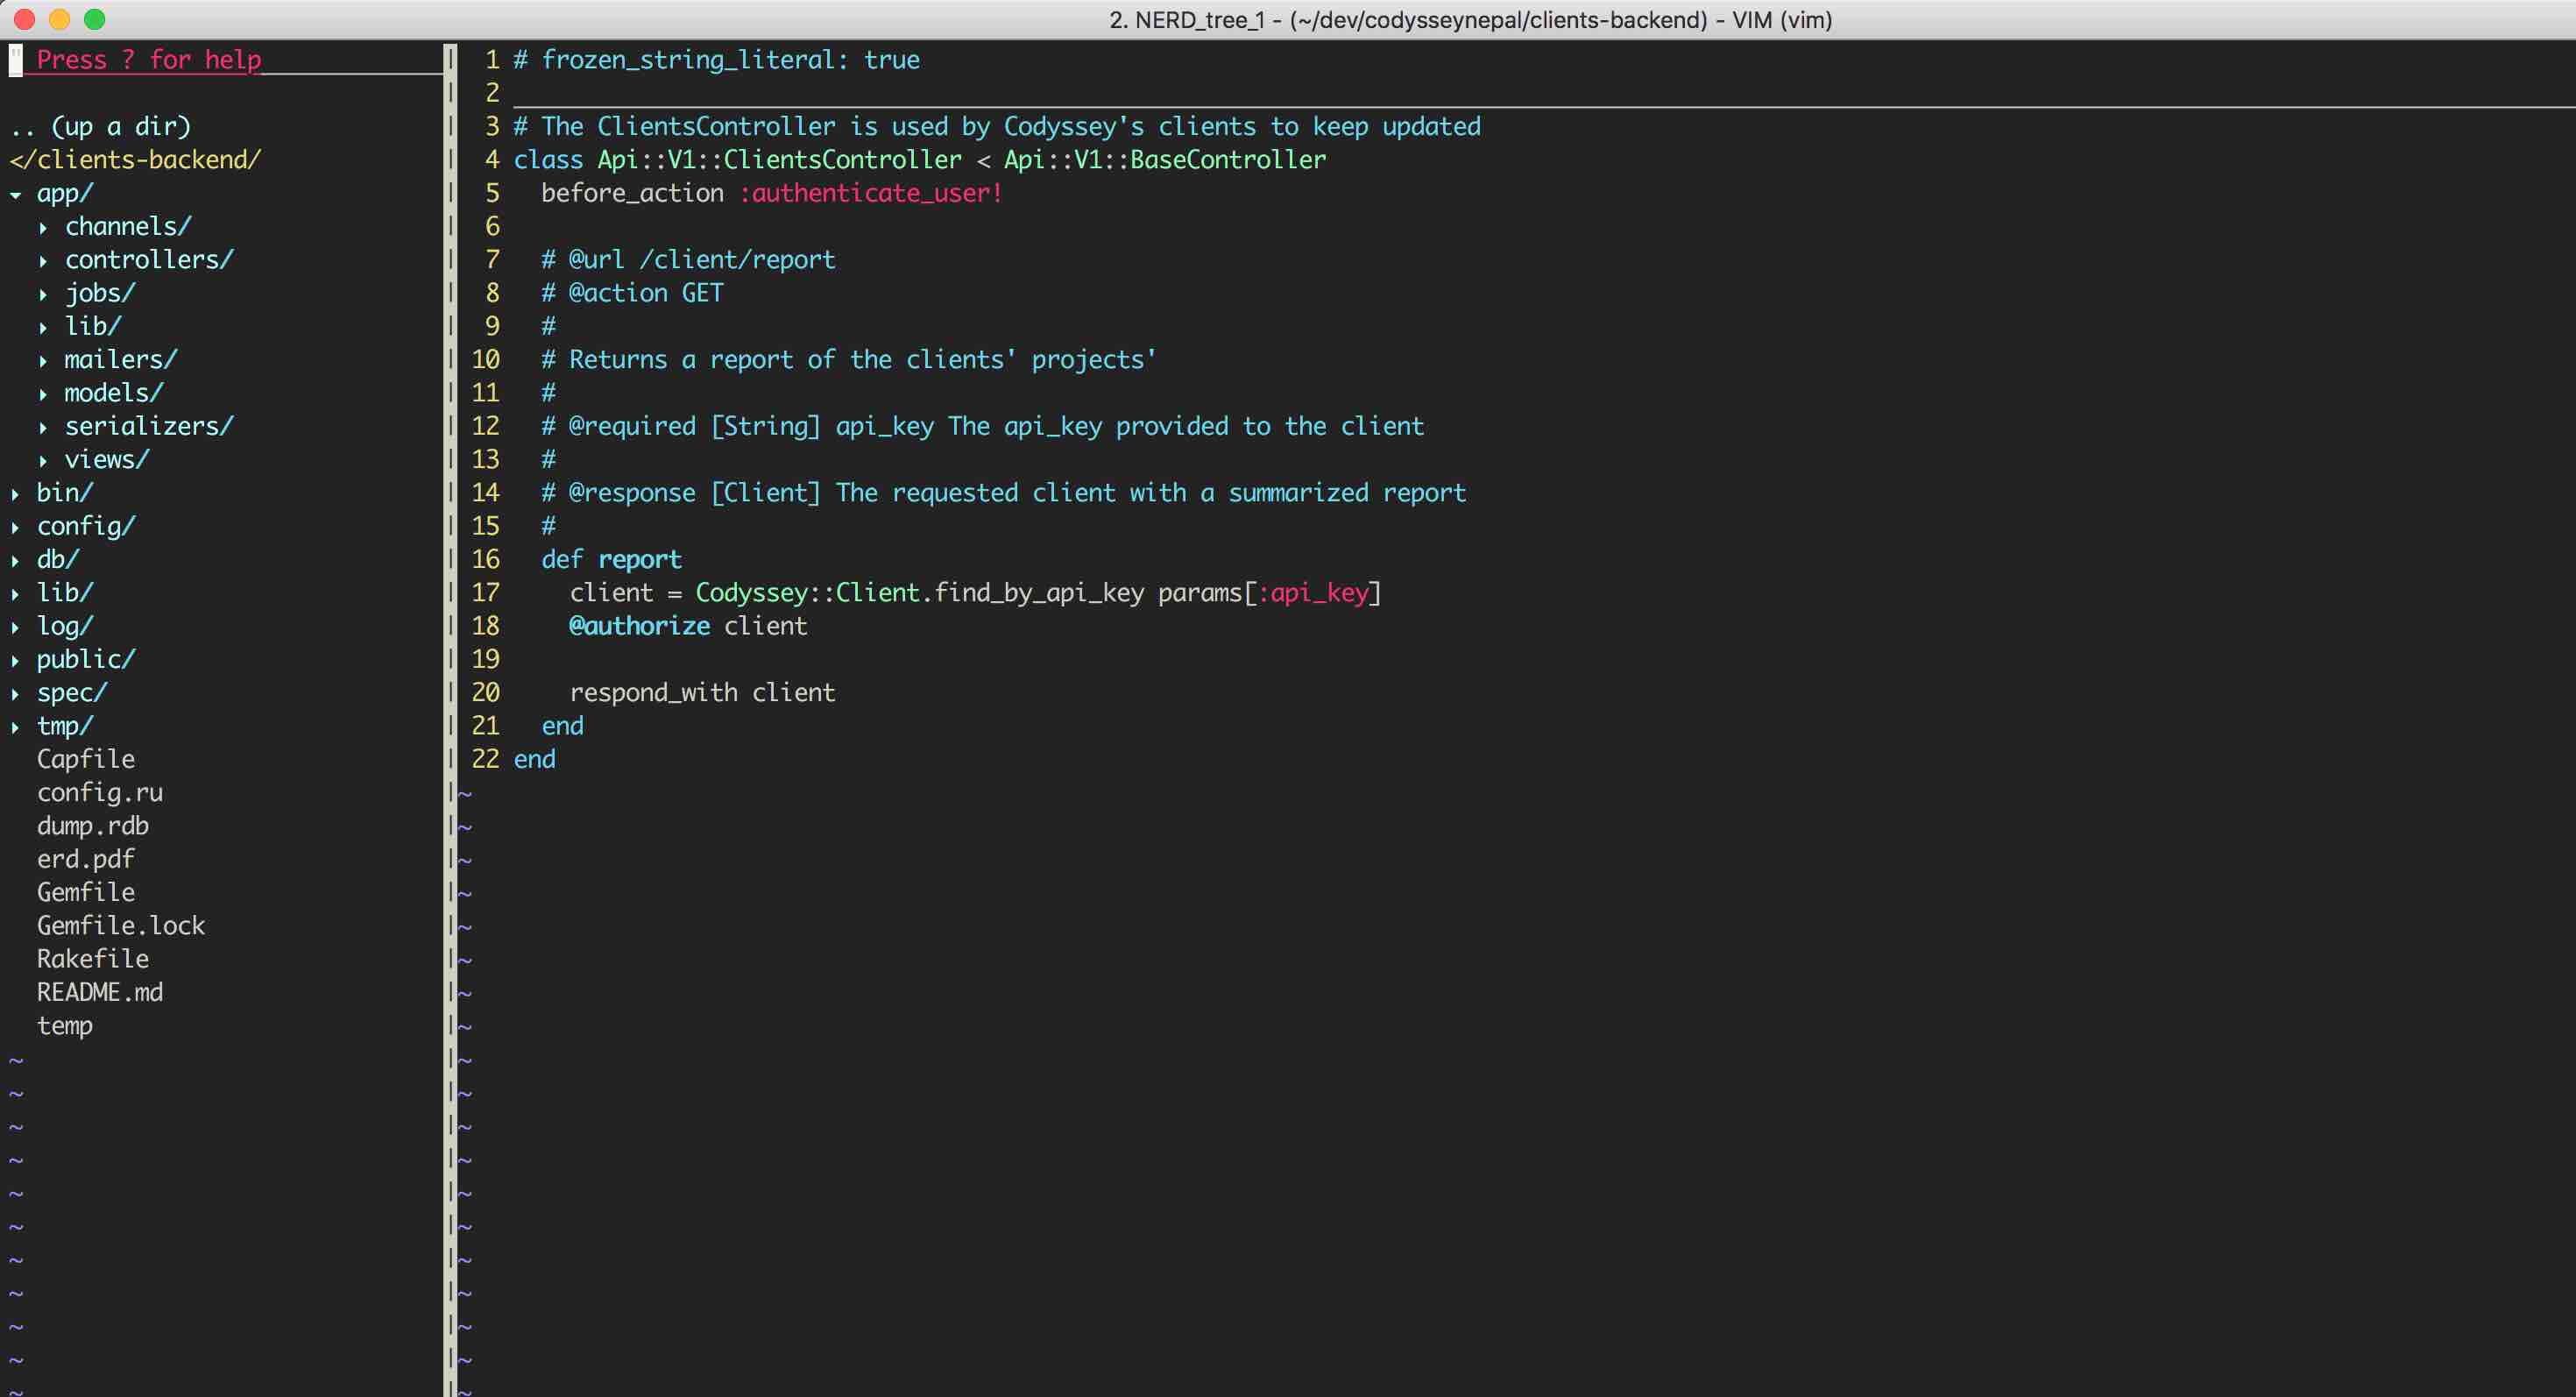This screenshot has width=2576, height=1397.
Task: Expand the serializers/ folder arrow
Action: pos(43,428)
